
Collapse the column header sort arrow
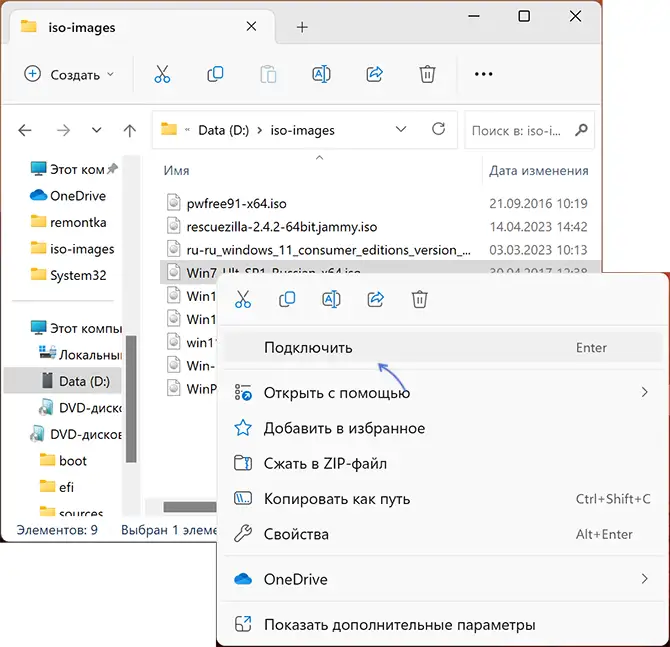[x=319, y=158]
